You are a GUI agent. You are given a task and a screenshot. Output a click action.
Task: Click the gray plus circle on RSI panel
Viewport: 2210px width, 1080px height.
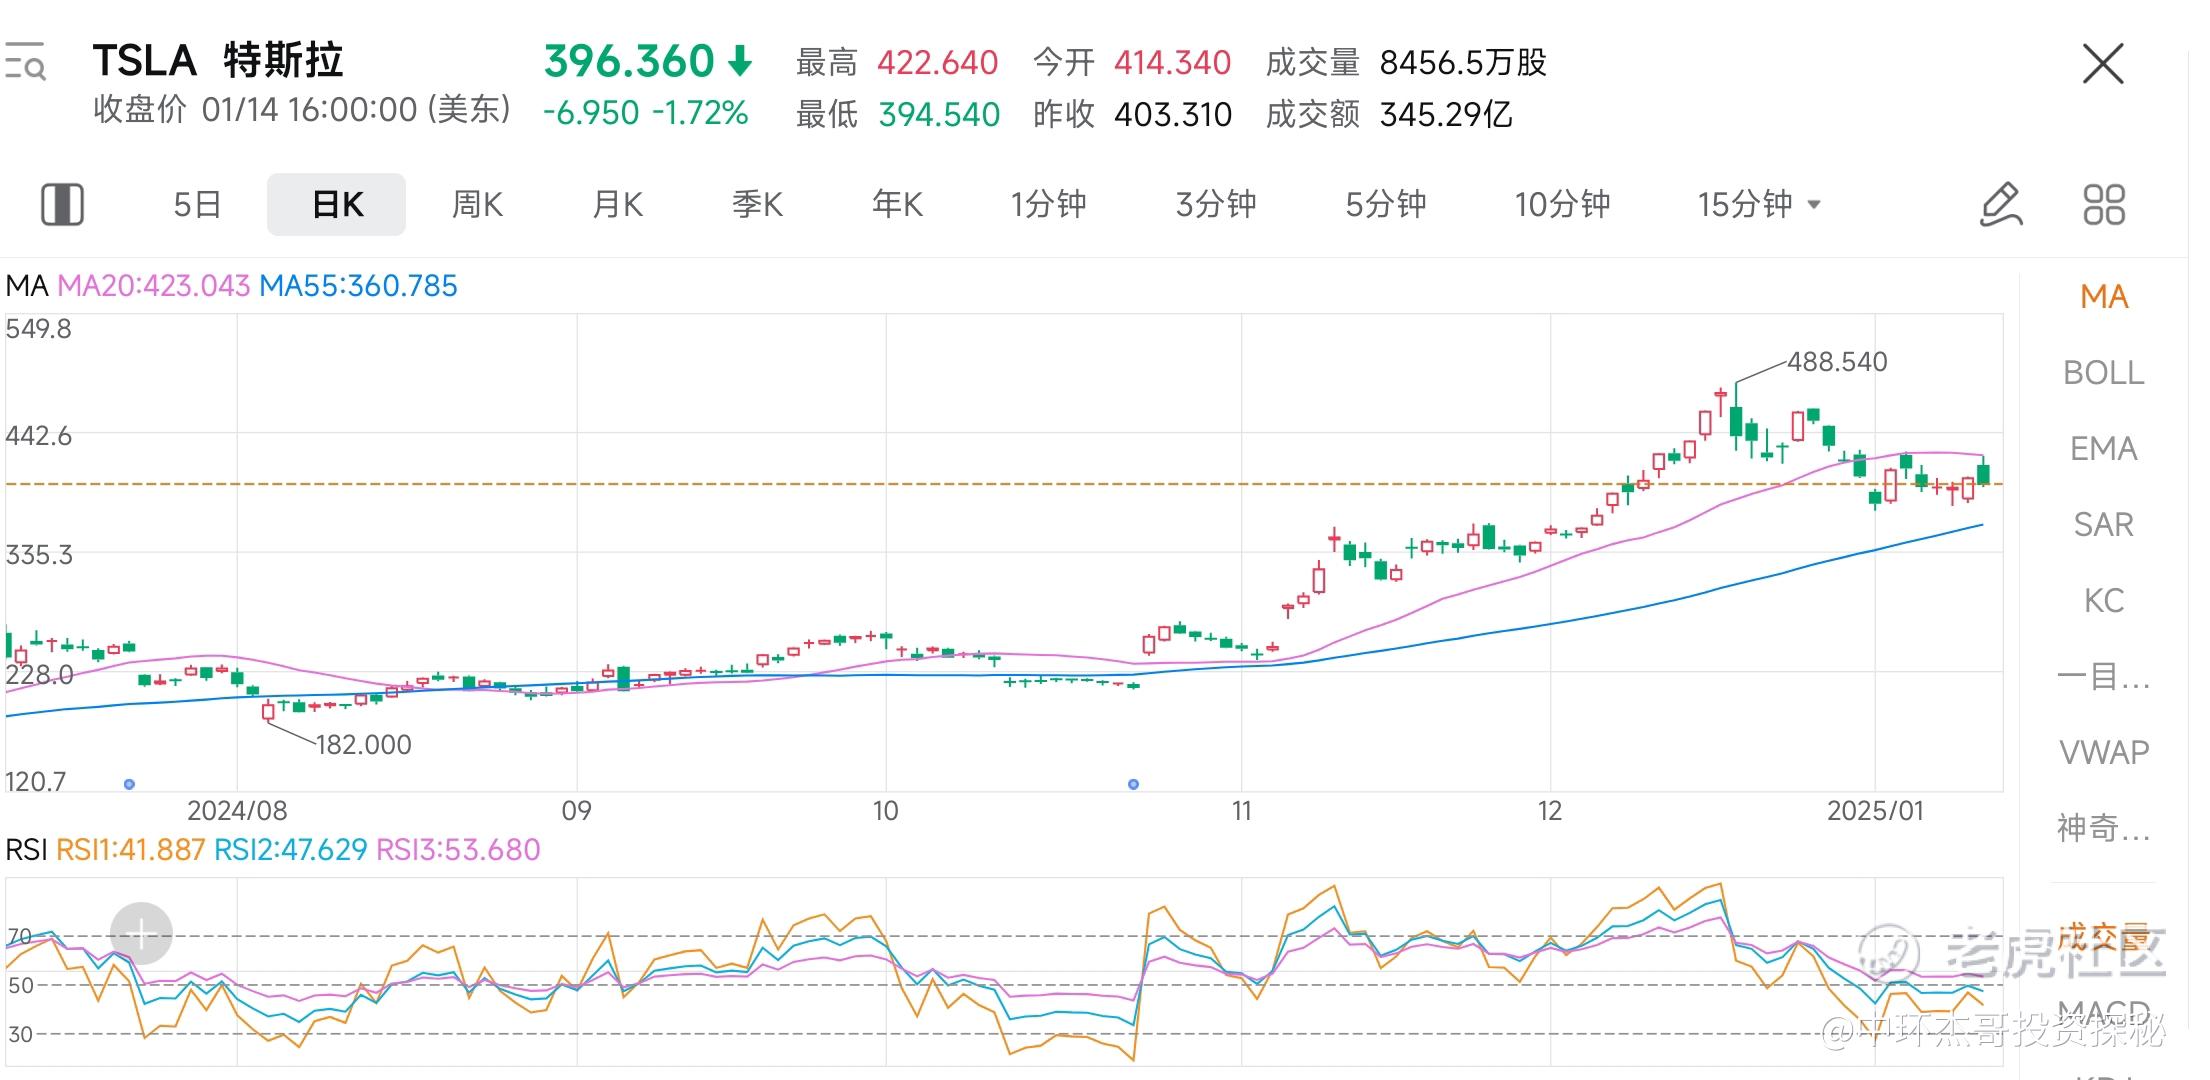(141, 934)
